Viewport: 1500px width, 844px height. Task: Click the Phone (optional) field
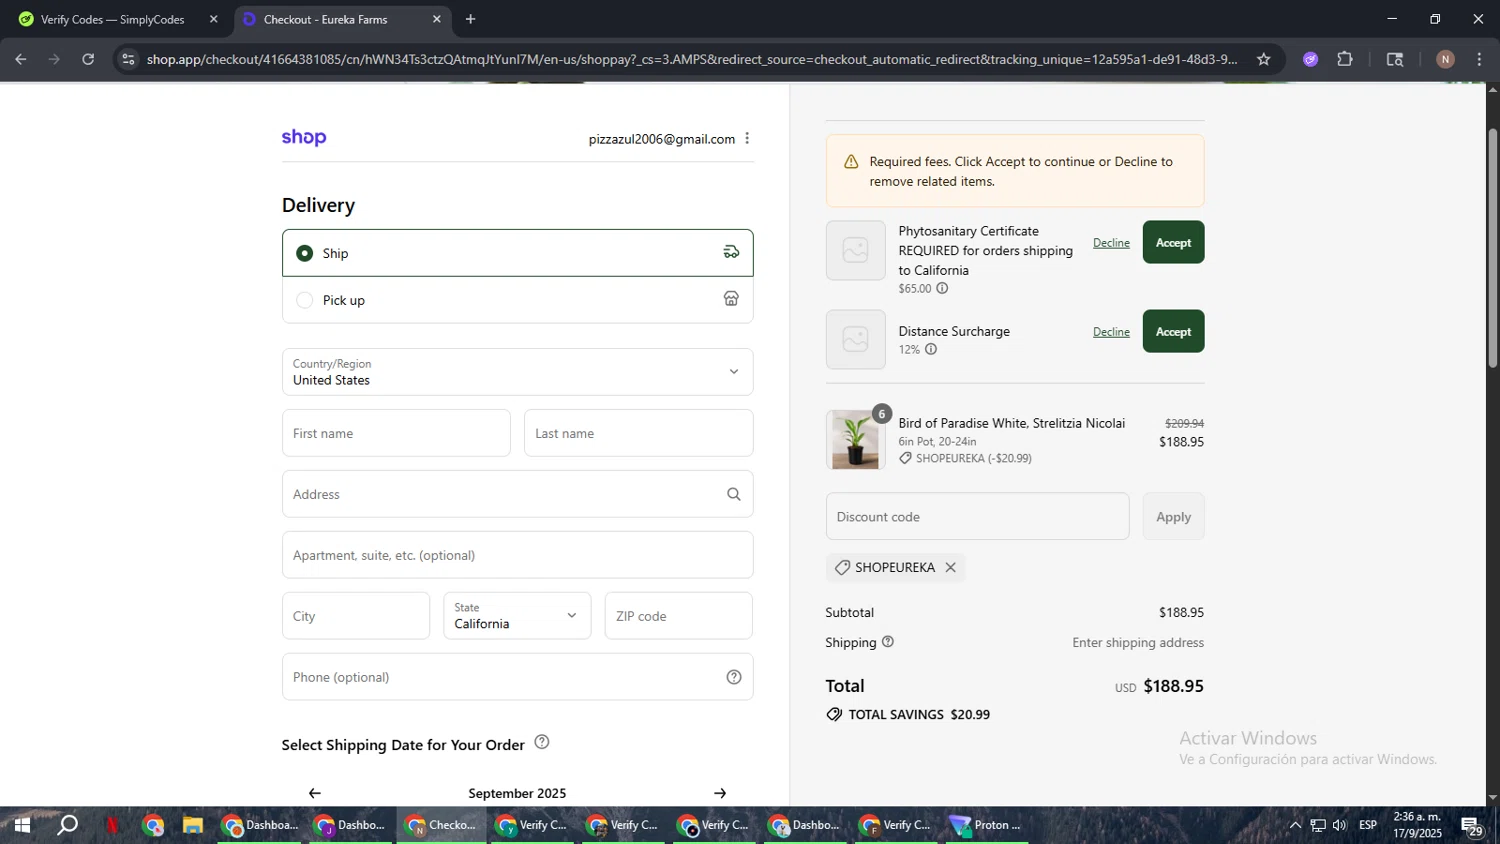[517, 677]
